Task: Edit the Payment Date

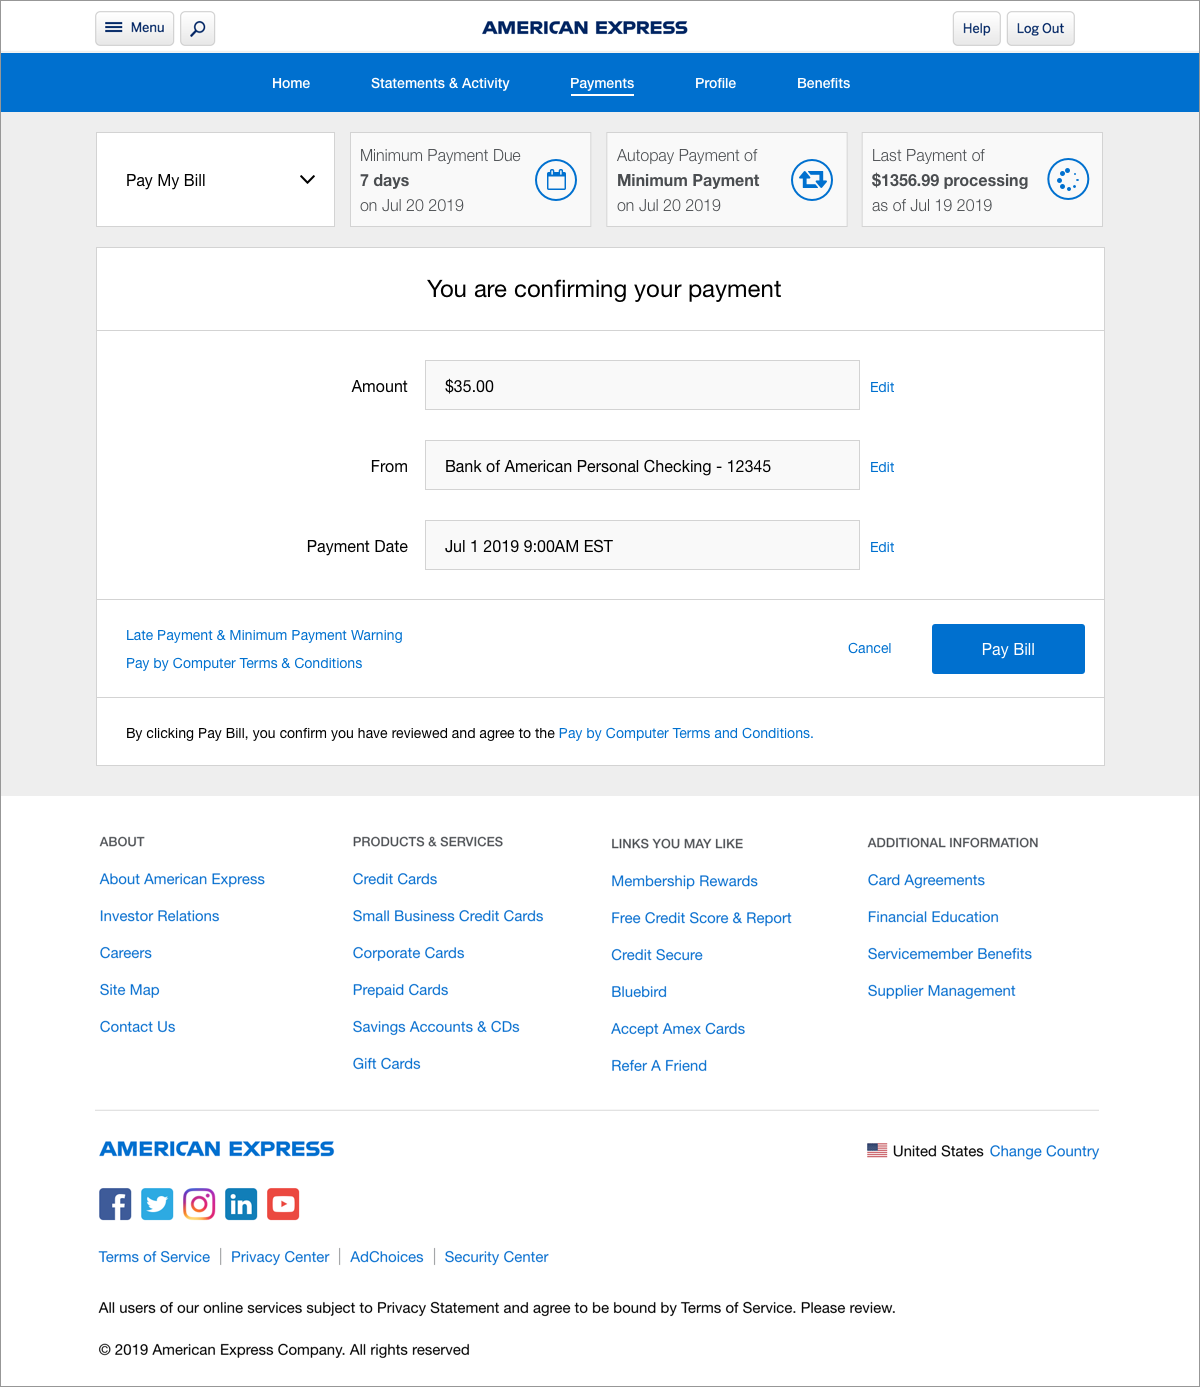Action: (882, 547)
